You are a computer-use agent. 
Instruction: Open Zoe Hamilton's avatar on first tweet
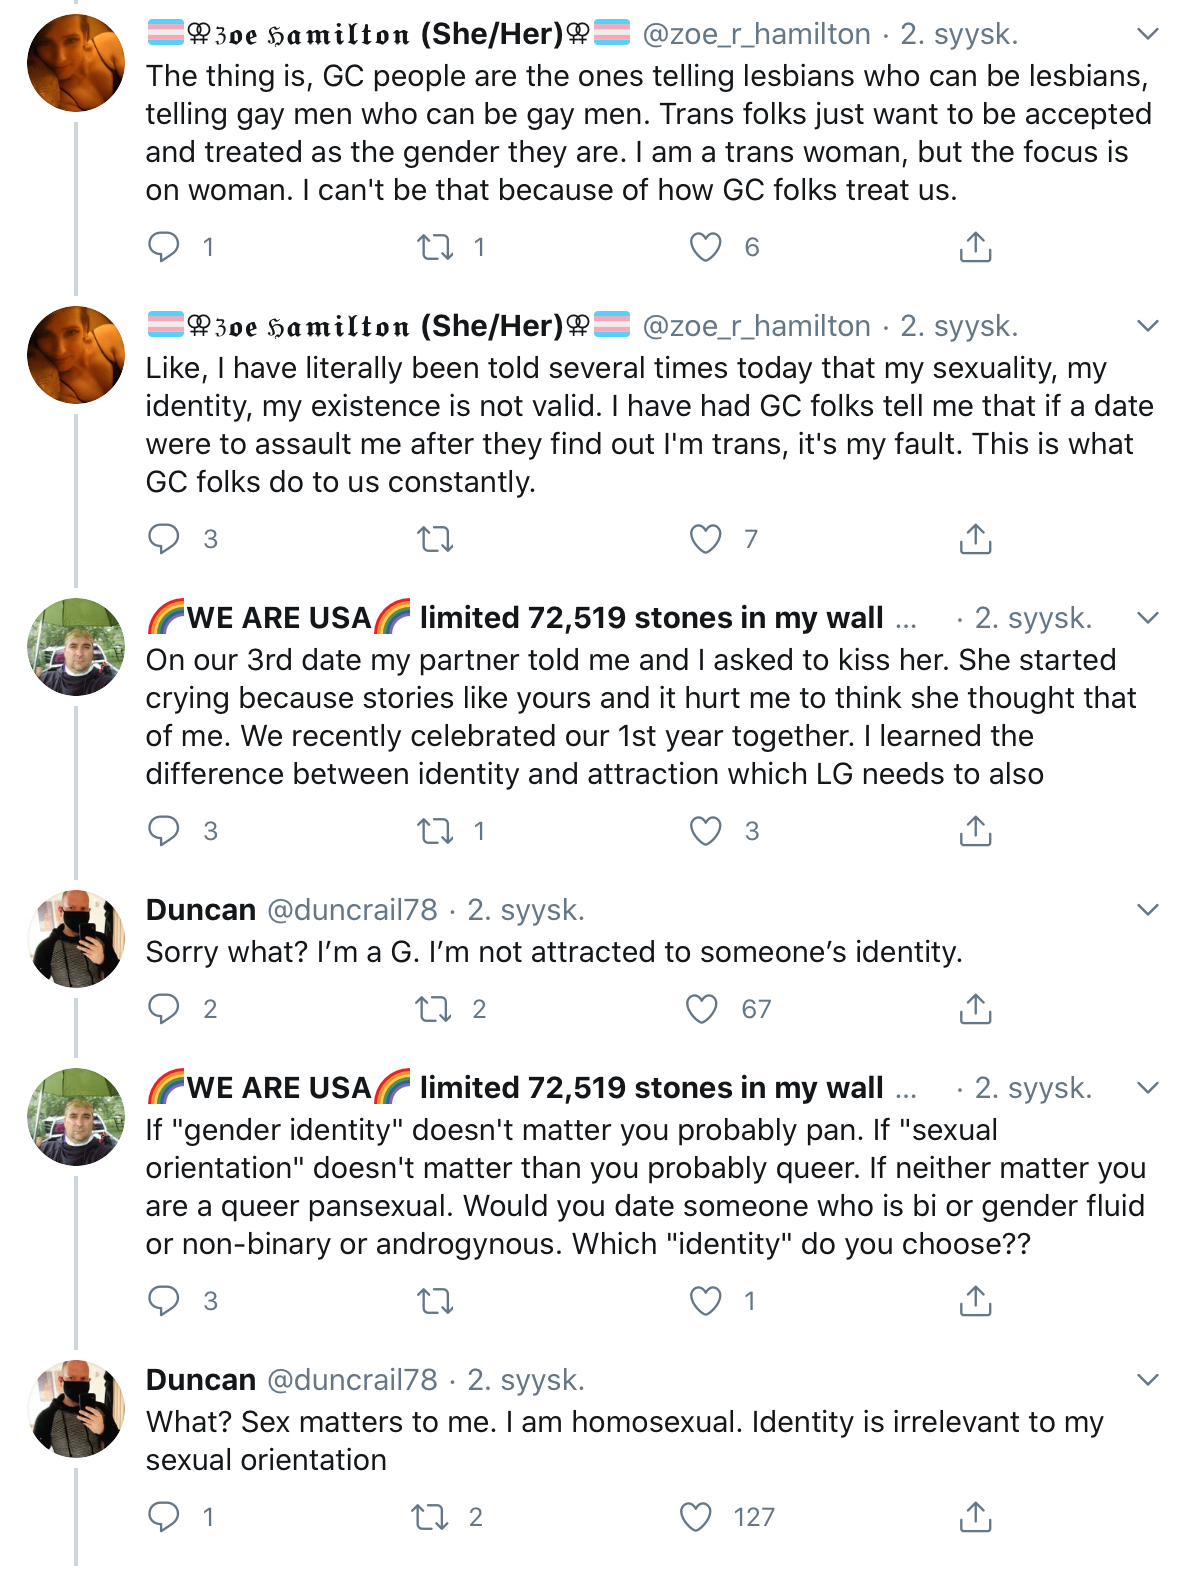click(x=76, y=62)
